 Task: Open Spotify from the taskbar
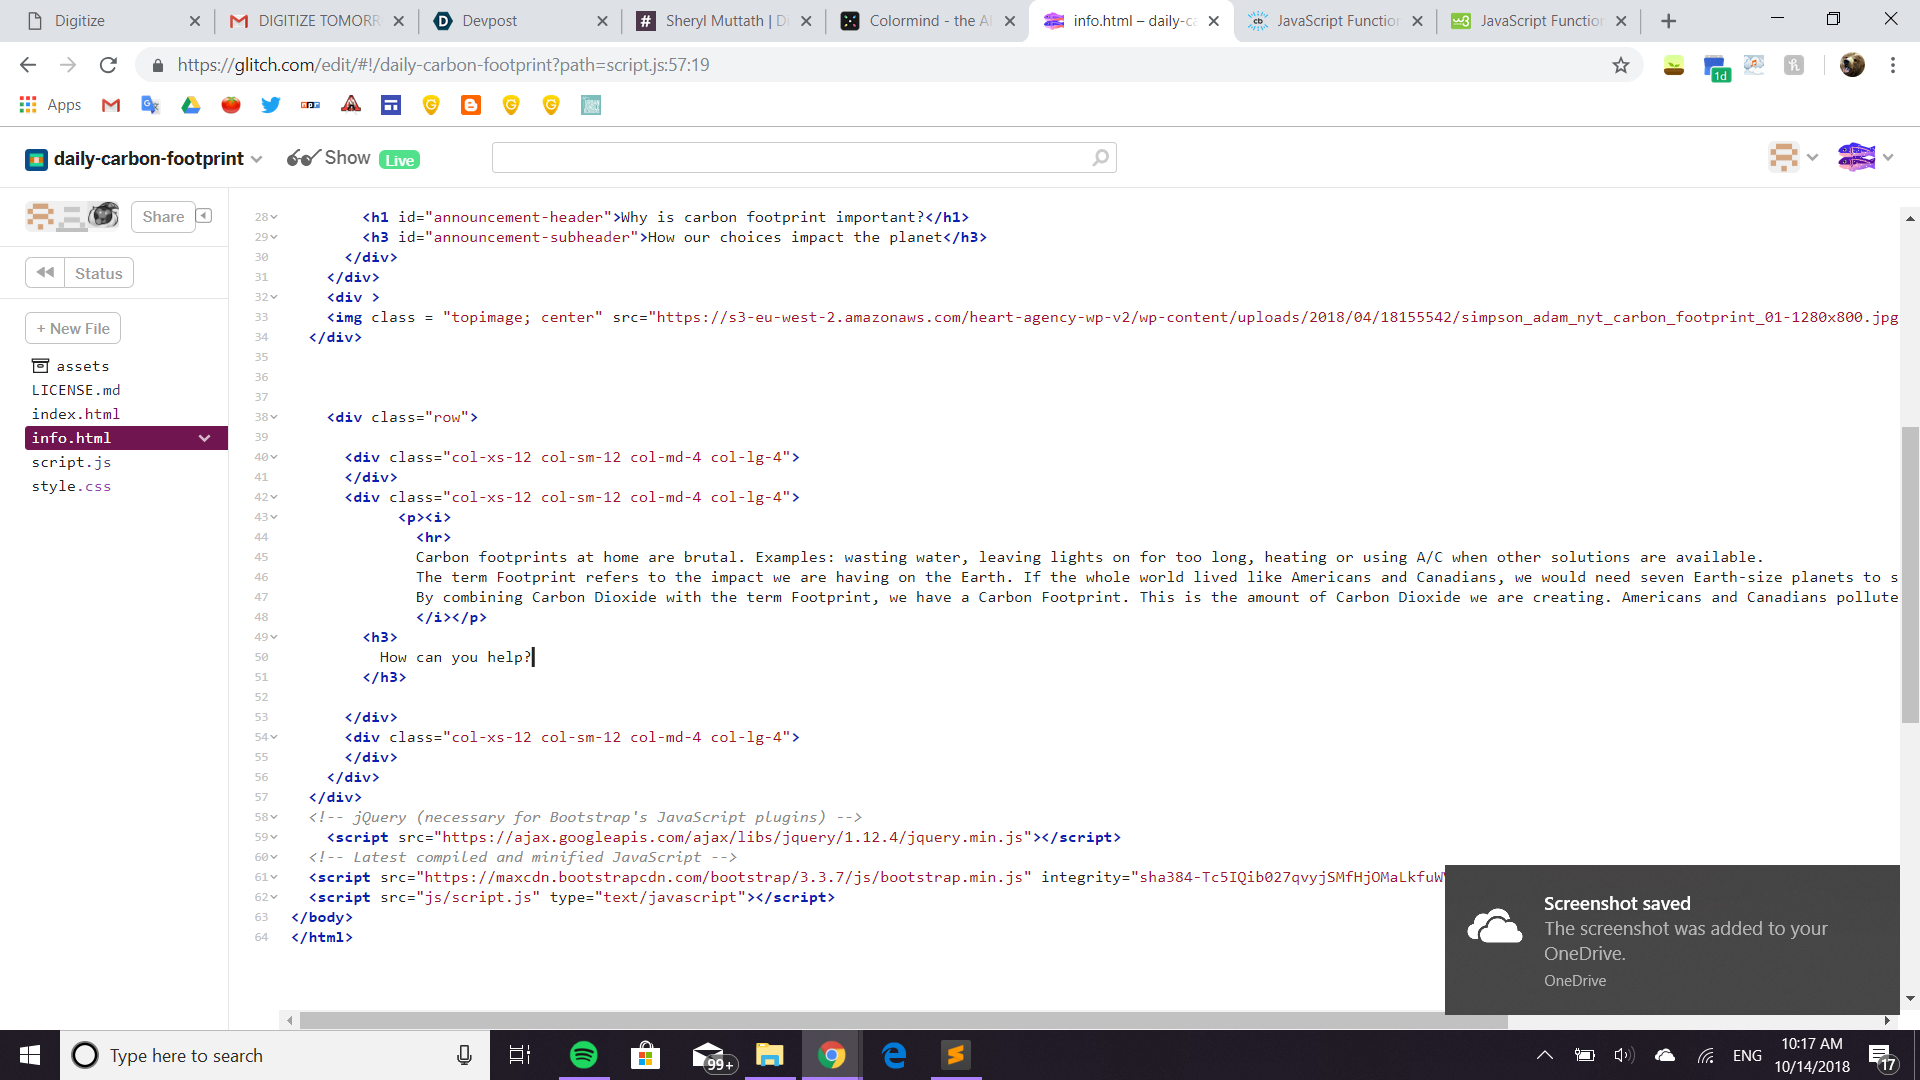(x=583, y=1055)
